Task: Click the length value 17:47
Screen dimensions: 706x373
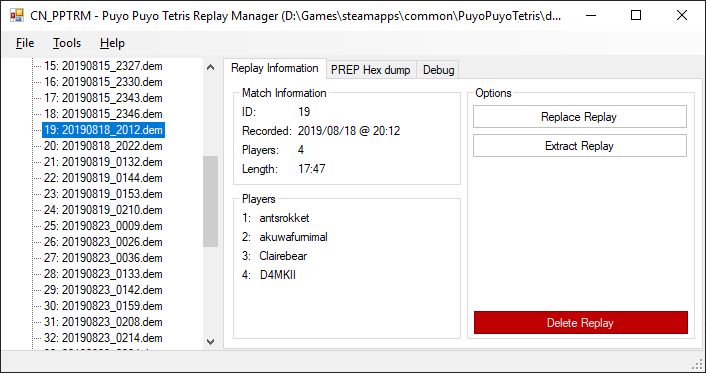Action: point(312,169)
